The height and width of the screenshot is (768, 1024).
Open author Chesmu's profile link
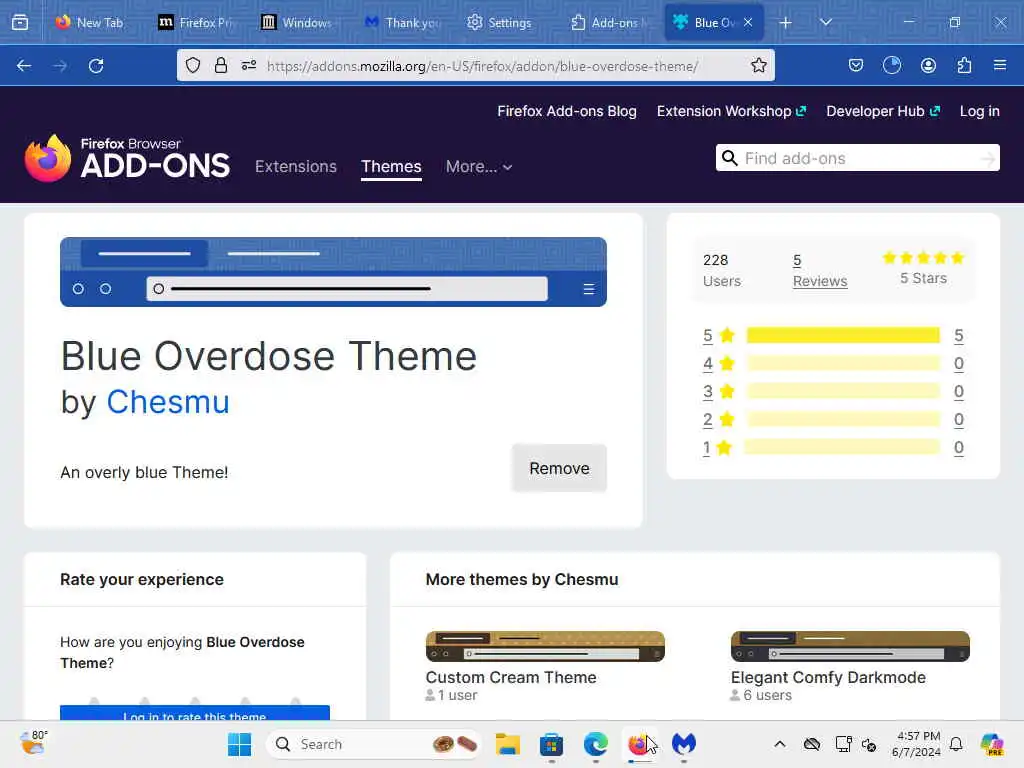168,402
